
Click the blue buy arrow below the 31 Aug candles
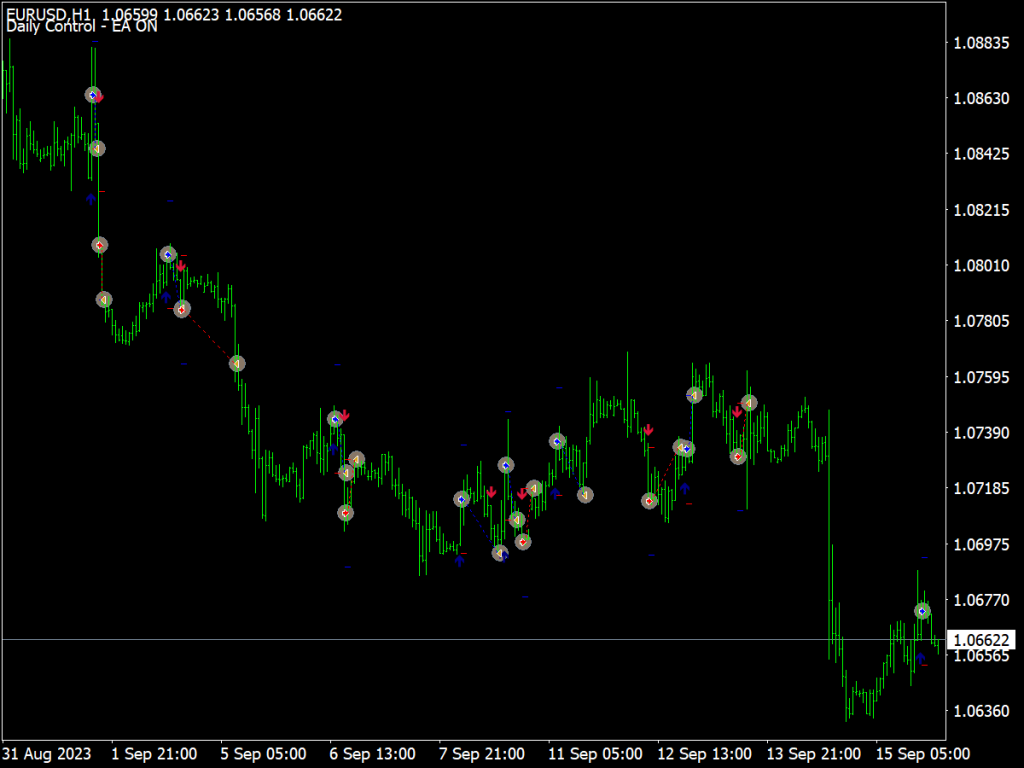tap(91, 197)
